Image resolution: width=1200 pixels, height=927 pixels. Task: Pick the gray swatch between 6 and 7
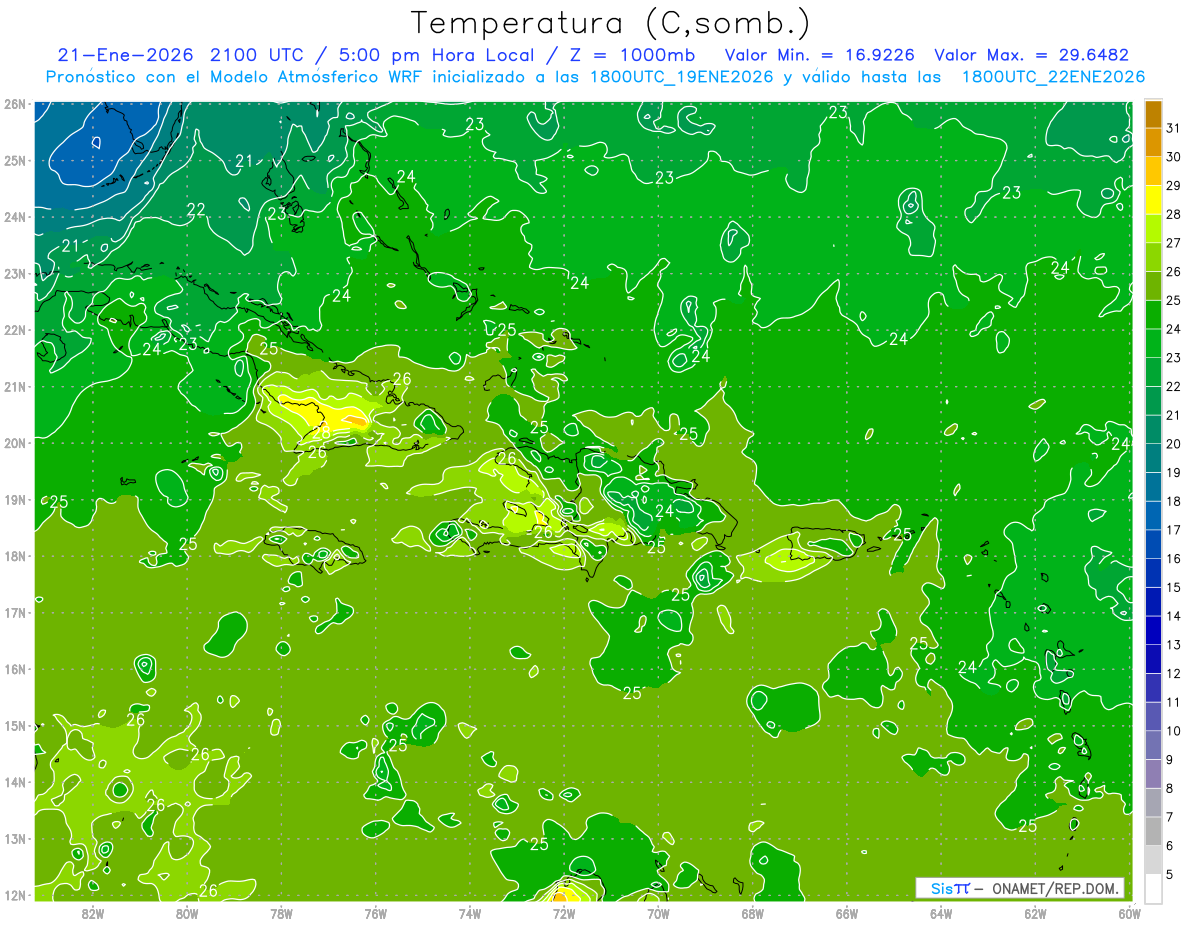pyautogui.click(x=1153, y=831)
